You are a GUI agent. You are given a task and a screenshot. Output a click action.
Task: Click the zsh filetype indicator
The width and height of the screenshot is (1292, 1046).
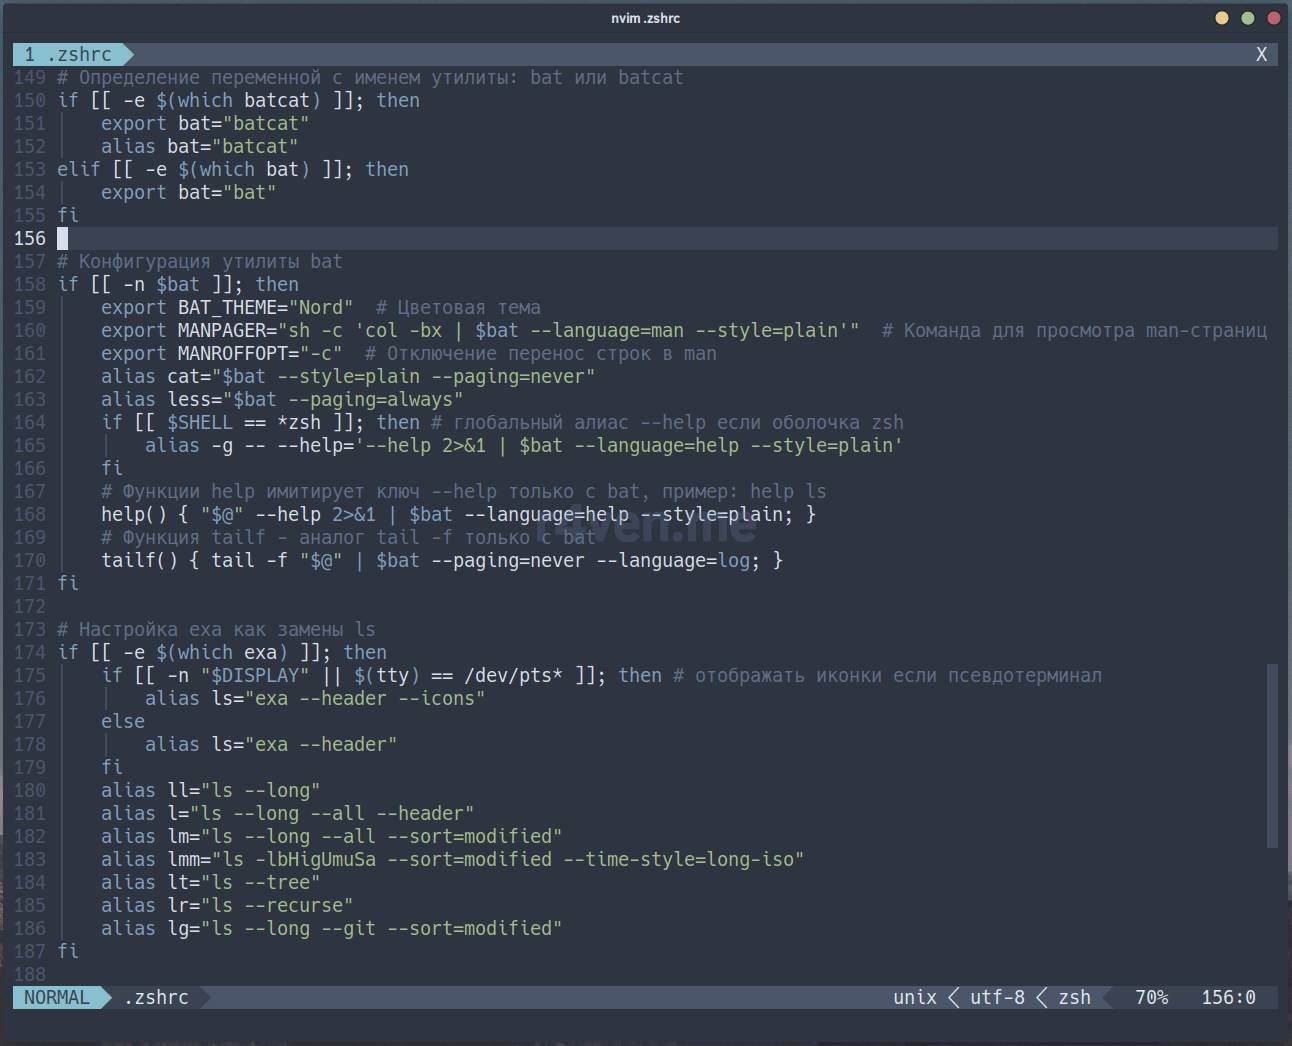coord(1074,997)
